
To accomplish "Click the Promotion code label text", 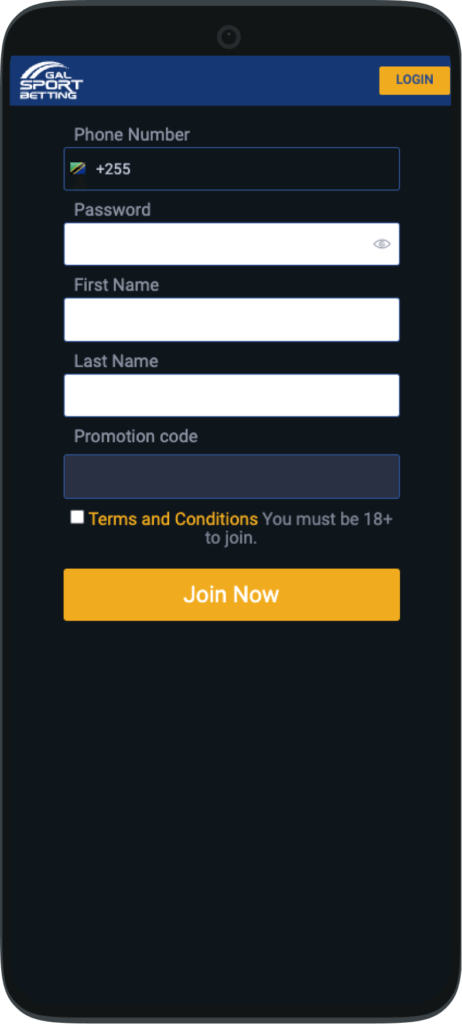I will [x=136, y=436].
